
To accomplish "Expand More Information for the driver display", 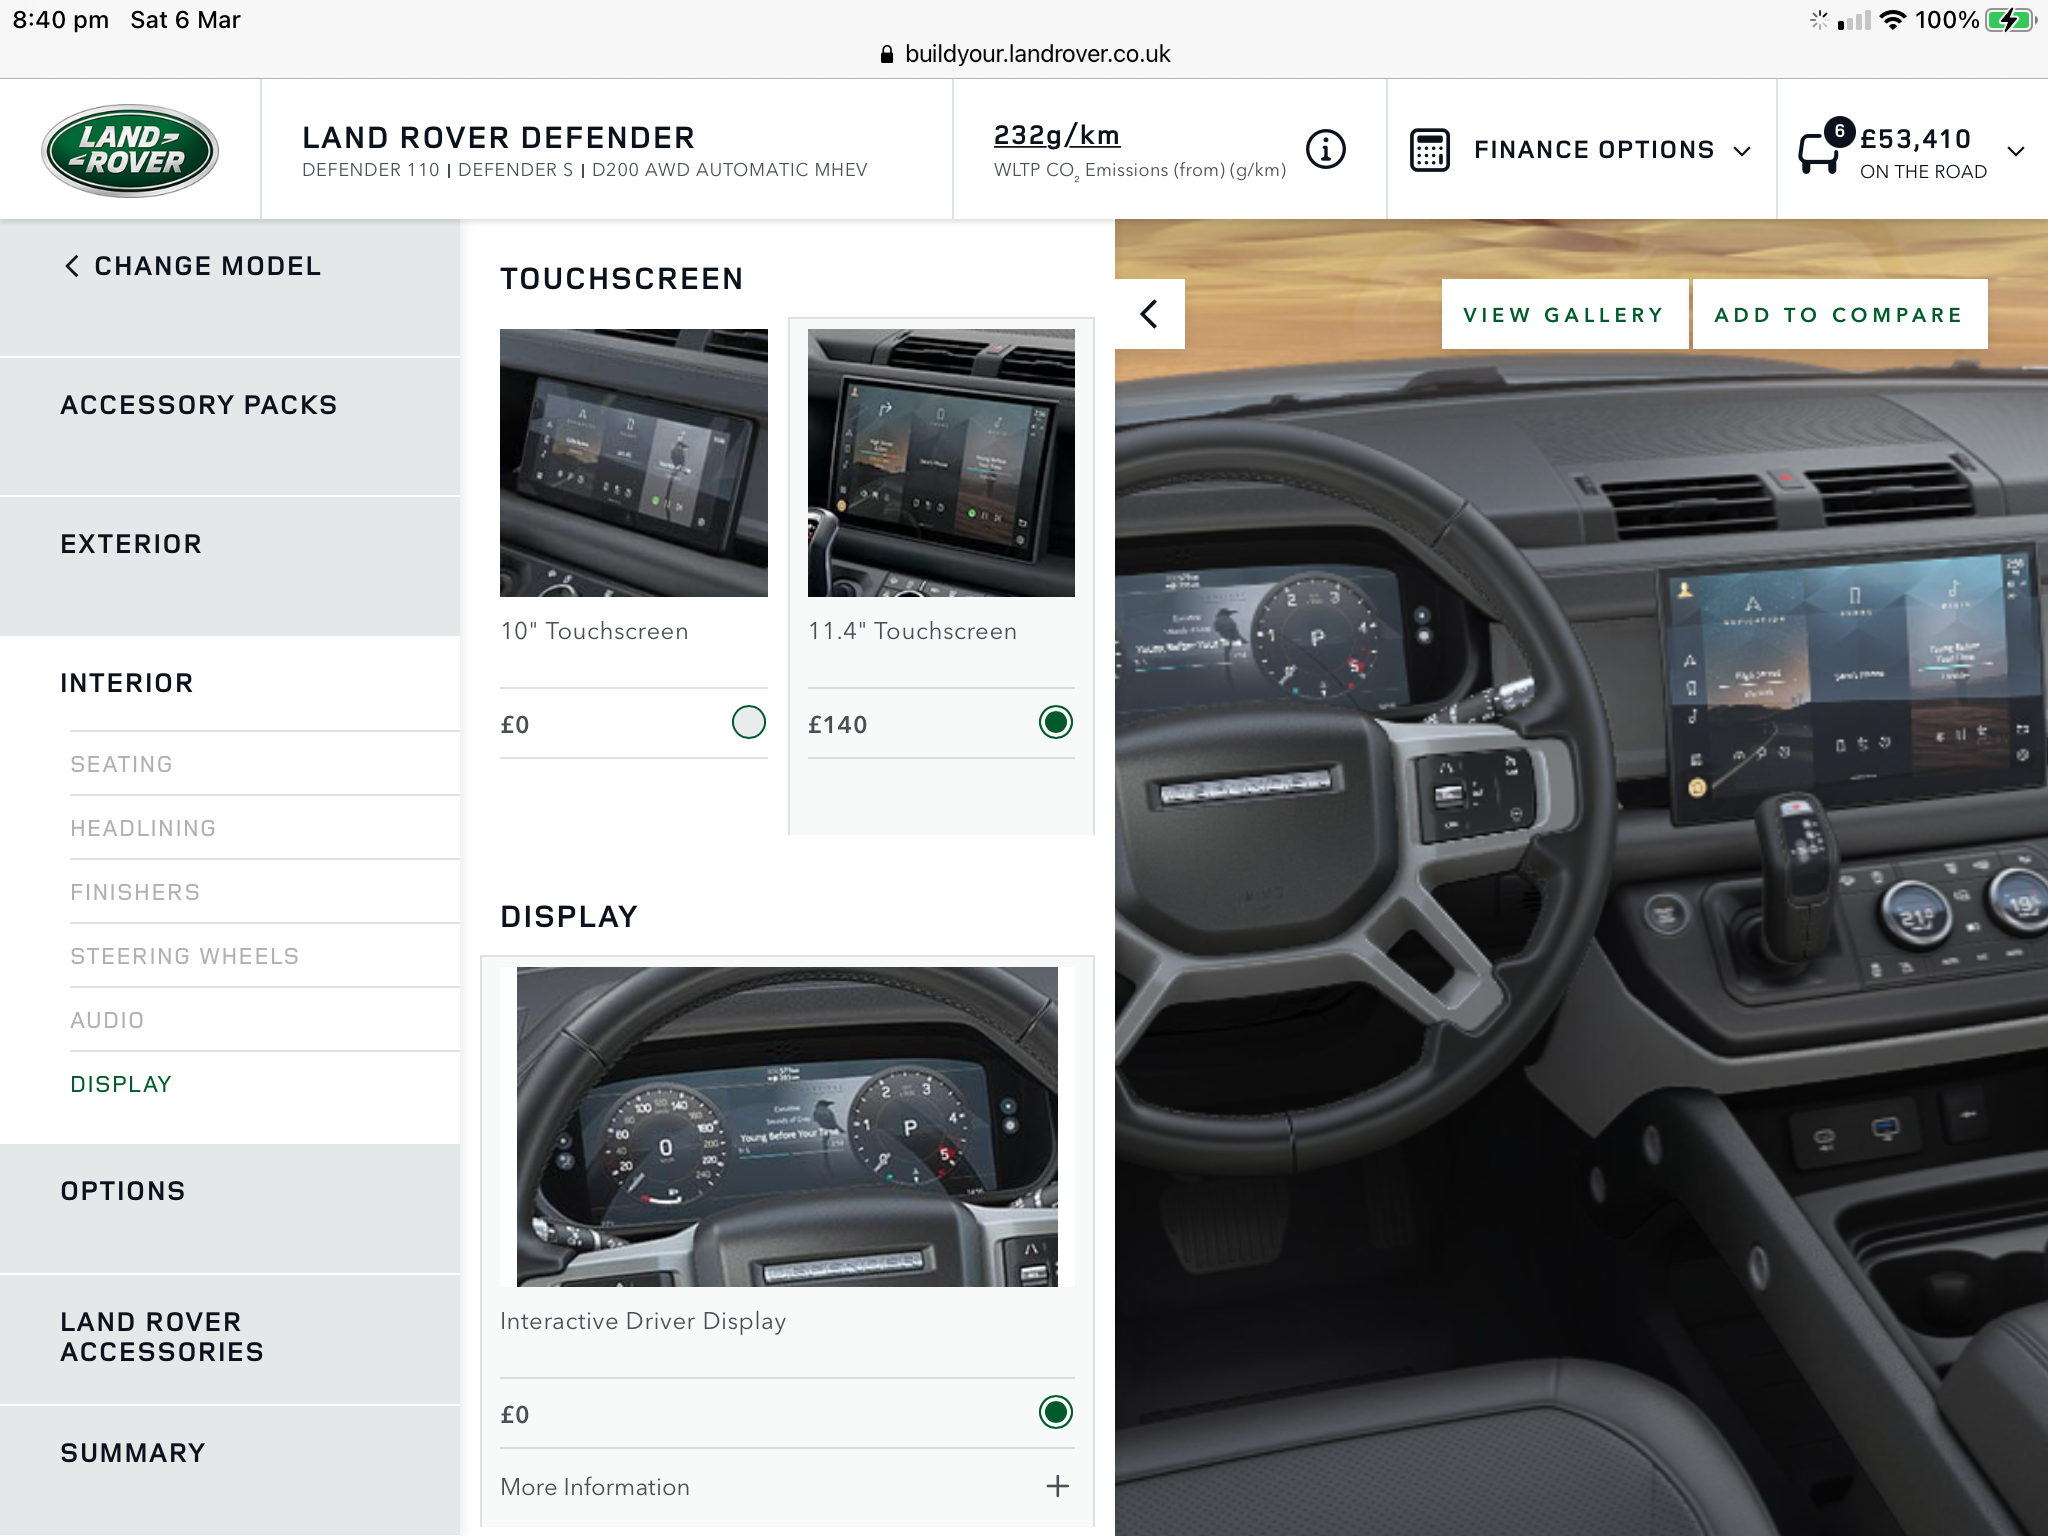I will coord(787,1487).
